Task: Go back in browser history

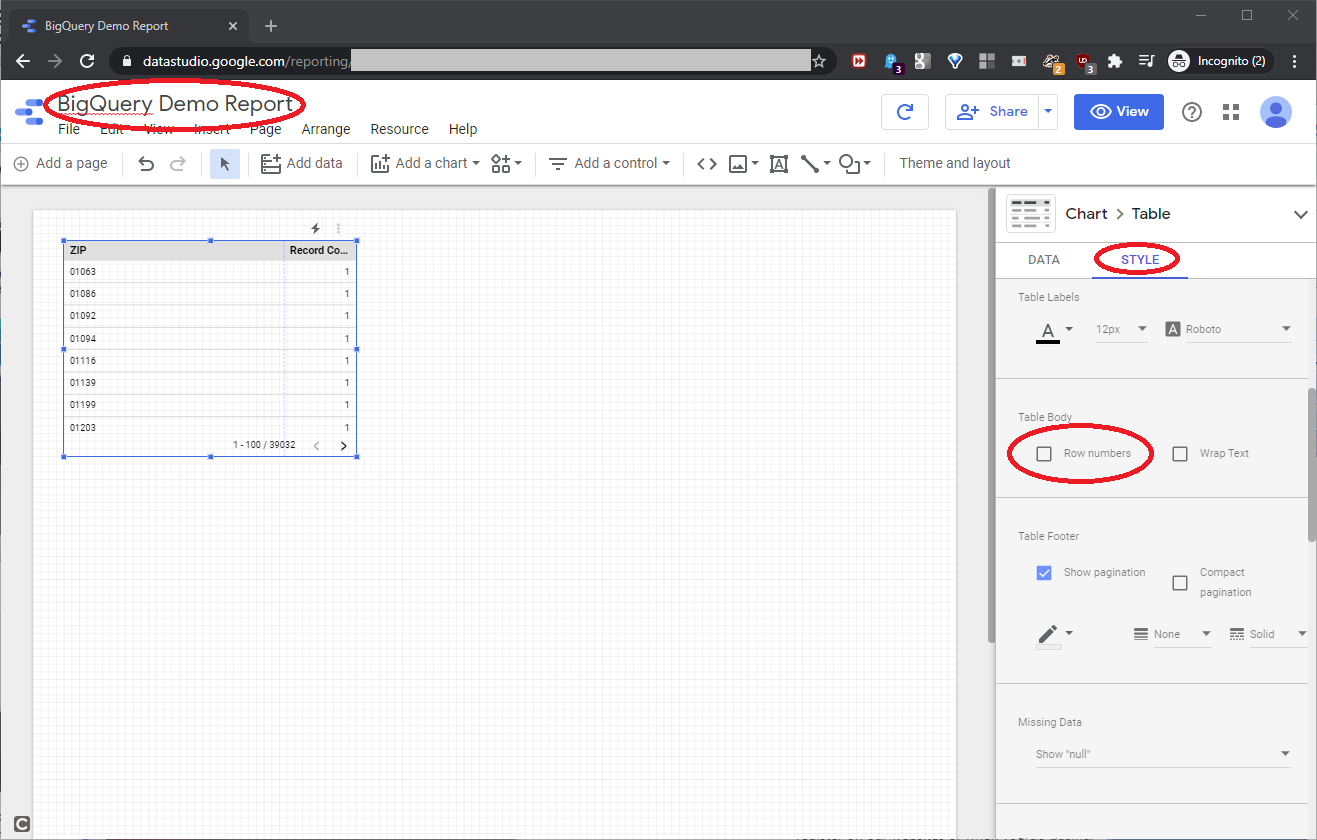Action: 23,61
